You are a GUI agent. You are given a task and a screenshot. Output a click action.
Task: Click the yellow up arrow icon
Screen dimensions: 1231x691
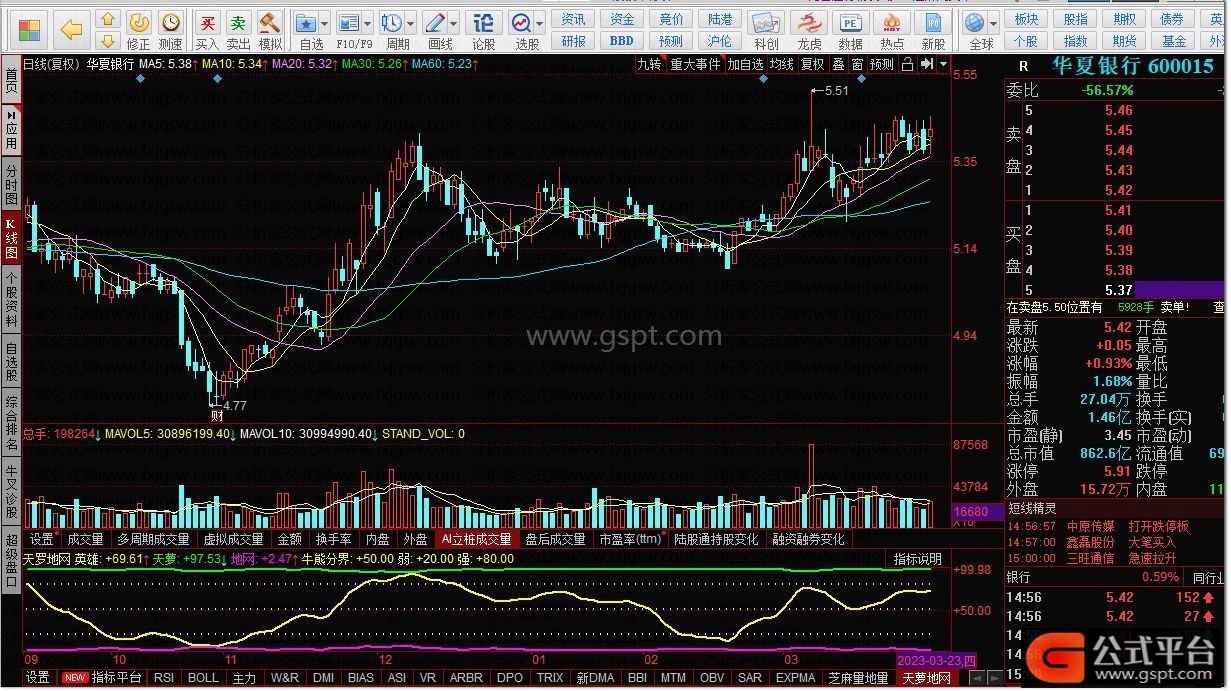point(109,19)
